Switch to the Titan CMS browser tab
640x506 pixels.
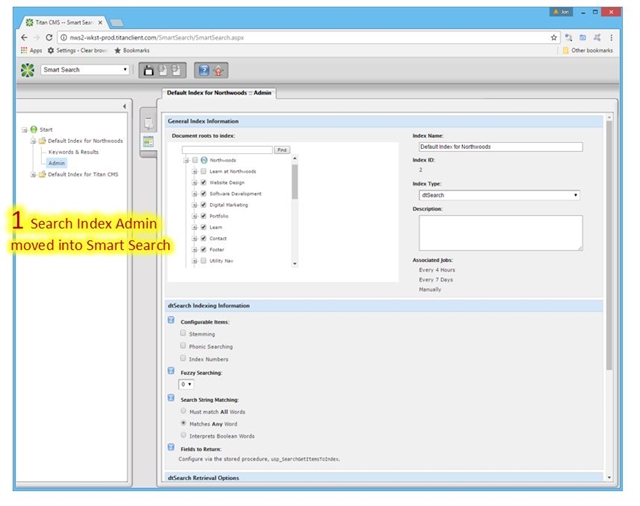point(64,22)
